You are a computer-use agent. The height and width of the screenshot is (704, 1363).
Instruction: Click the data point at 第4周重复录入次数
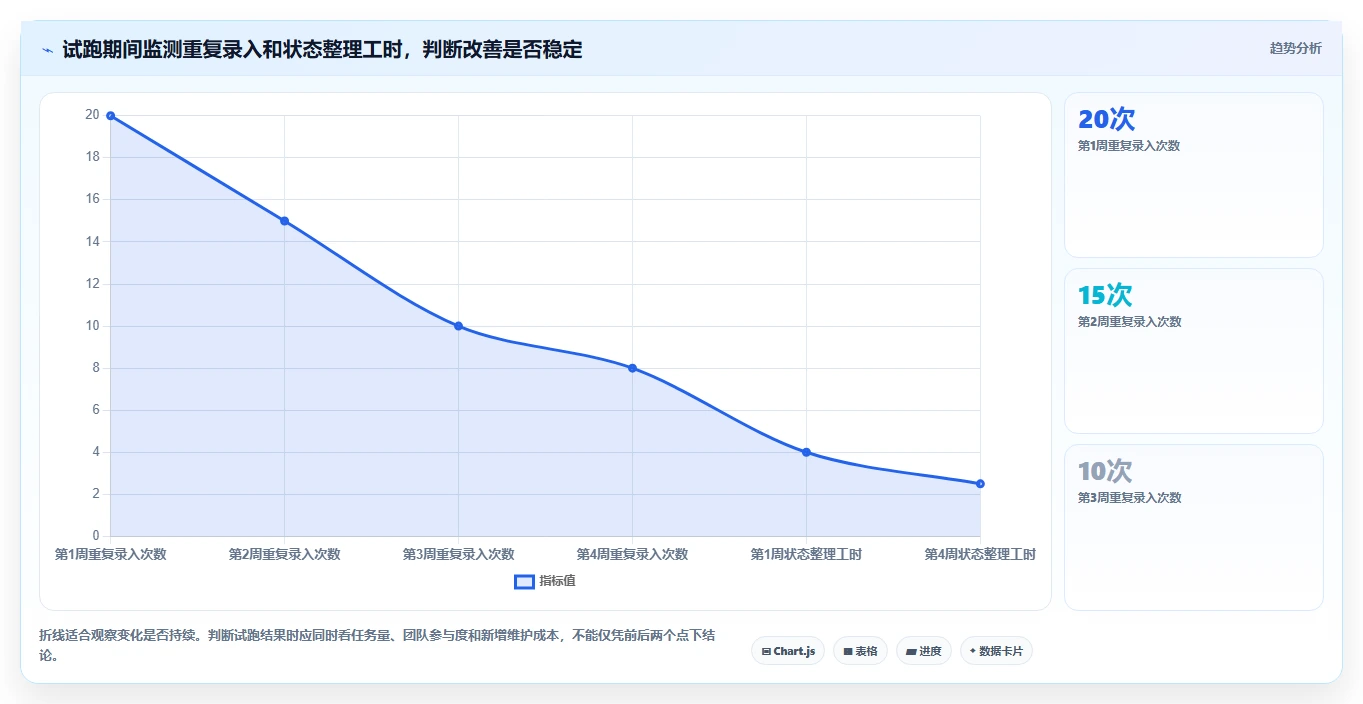[x=632, y=368]
